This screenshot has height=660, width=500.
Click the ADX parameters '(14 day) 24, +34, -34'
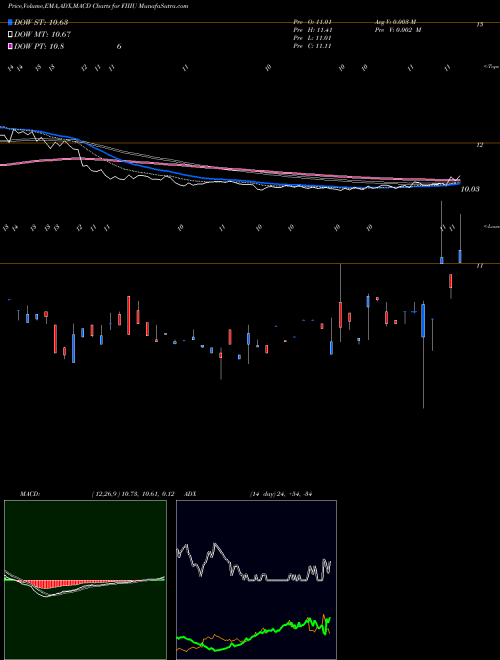point(280,494)
